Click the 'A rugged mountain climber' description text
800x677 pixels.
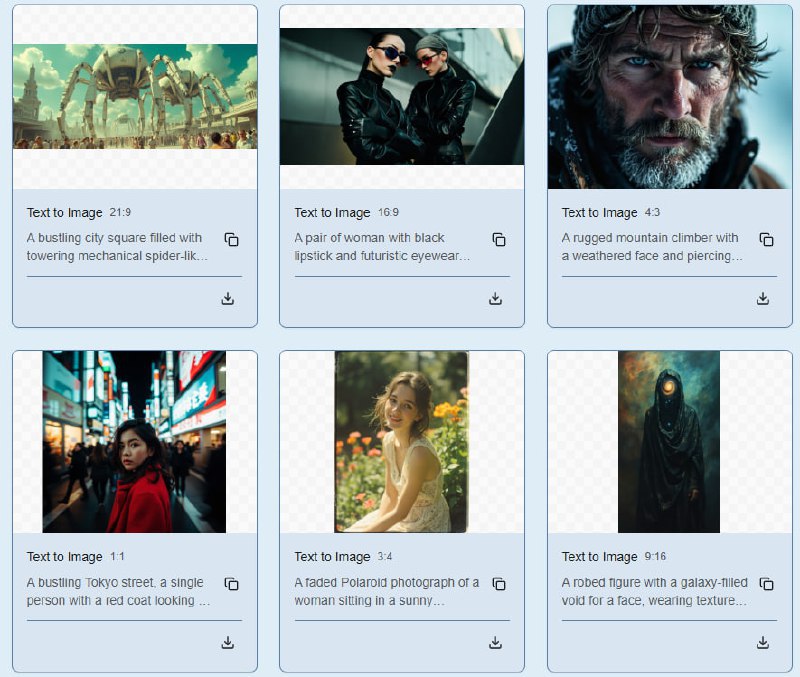point(650,247)
